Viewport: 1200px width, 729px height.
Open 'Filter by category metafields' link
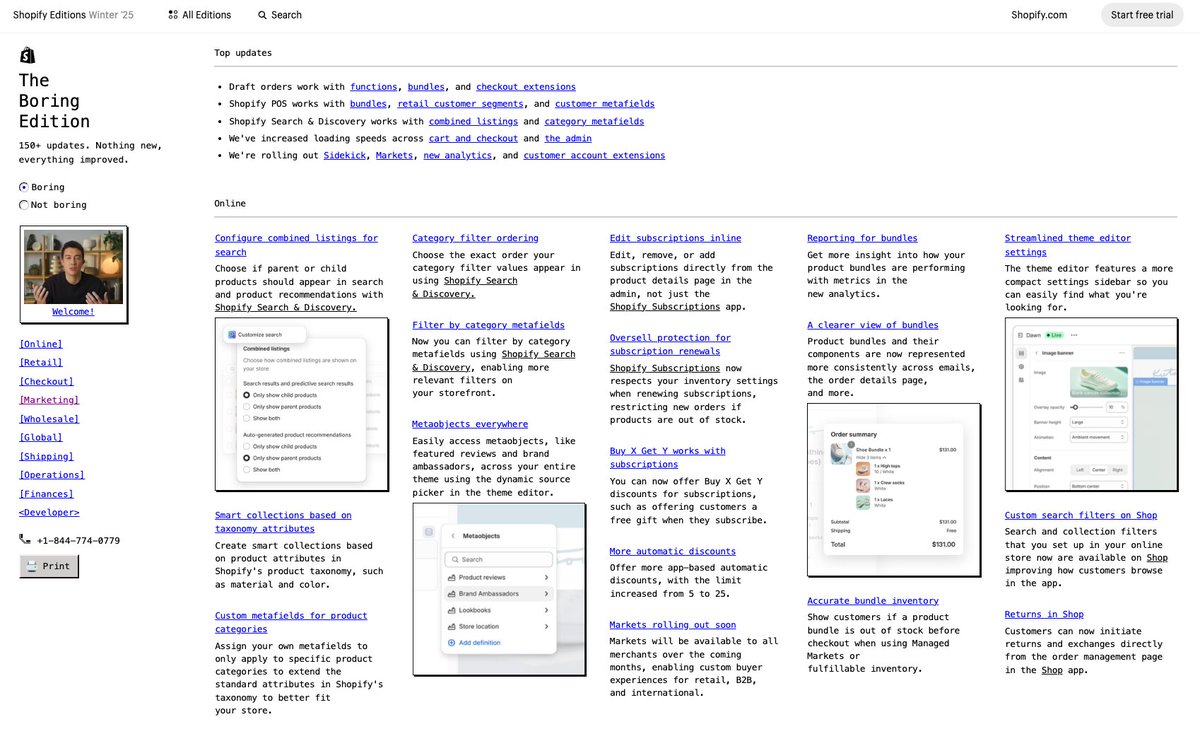488,325
